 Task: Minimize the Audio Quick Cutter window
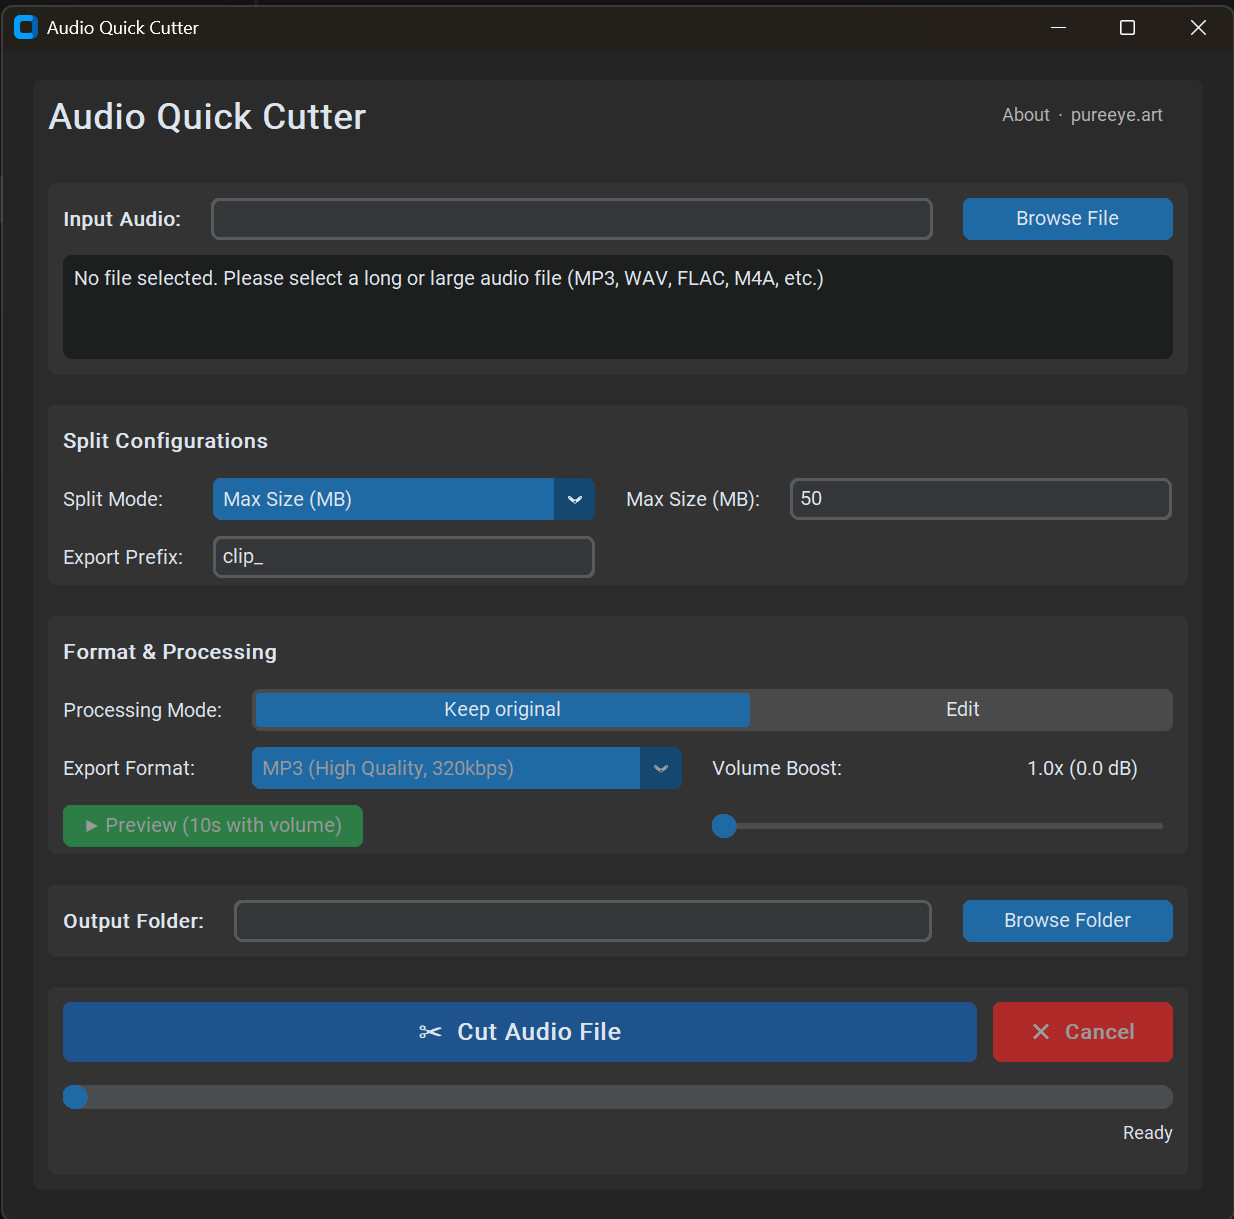click(x=1058, y=27)
